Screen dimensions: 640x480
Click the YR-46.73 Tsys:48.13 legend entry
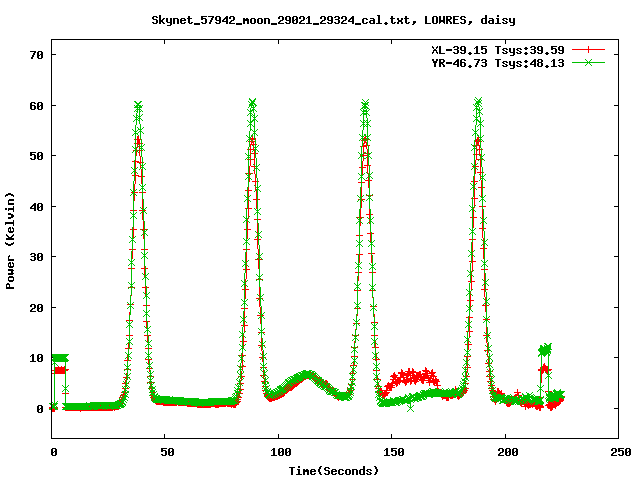[498, 63]
